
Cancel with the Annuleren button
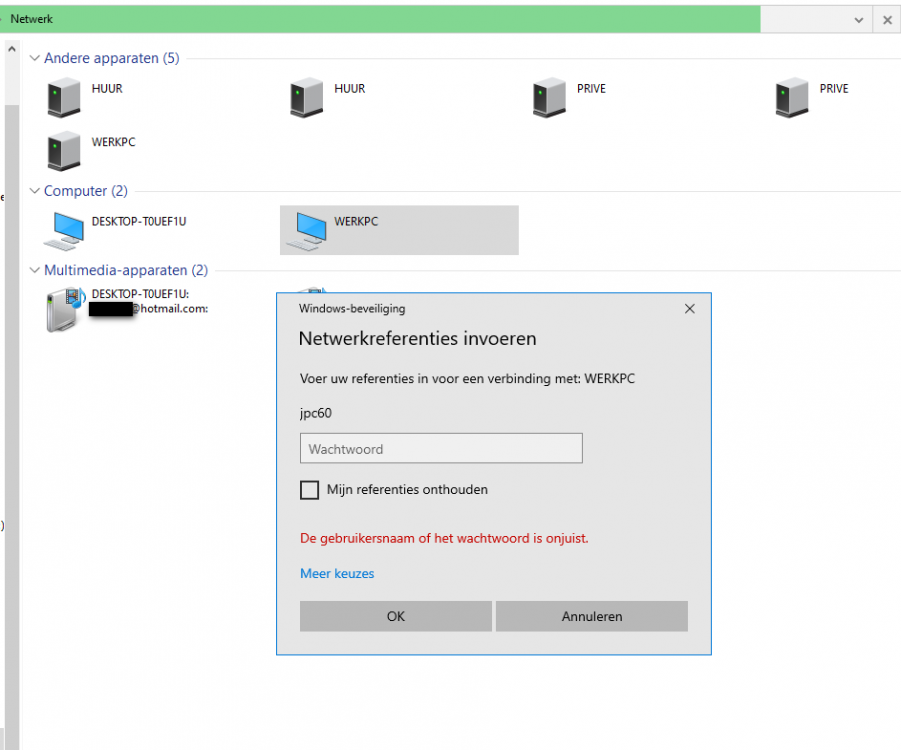(591, 616)
